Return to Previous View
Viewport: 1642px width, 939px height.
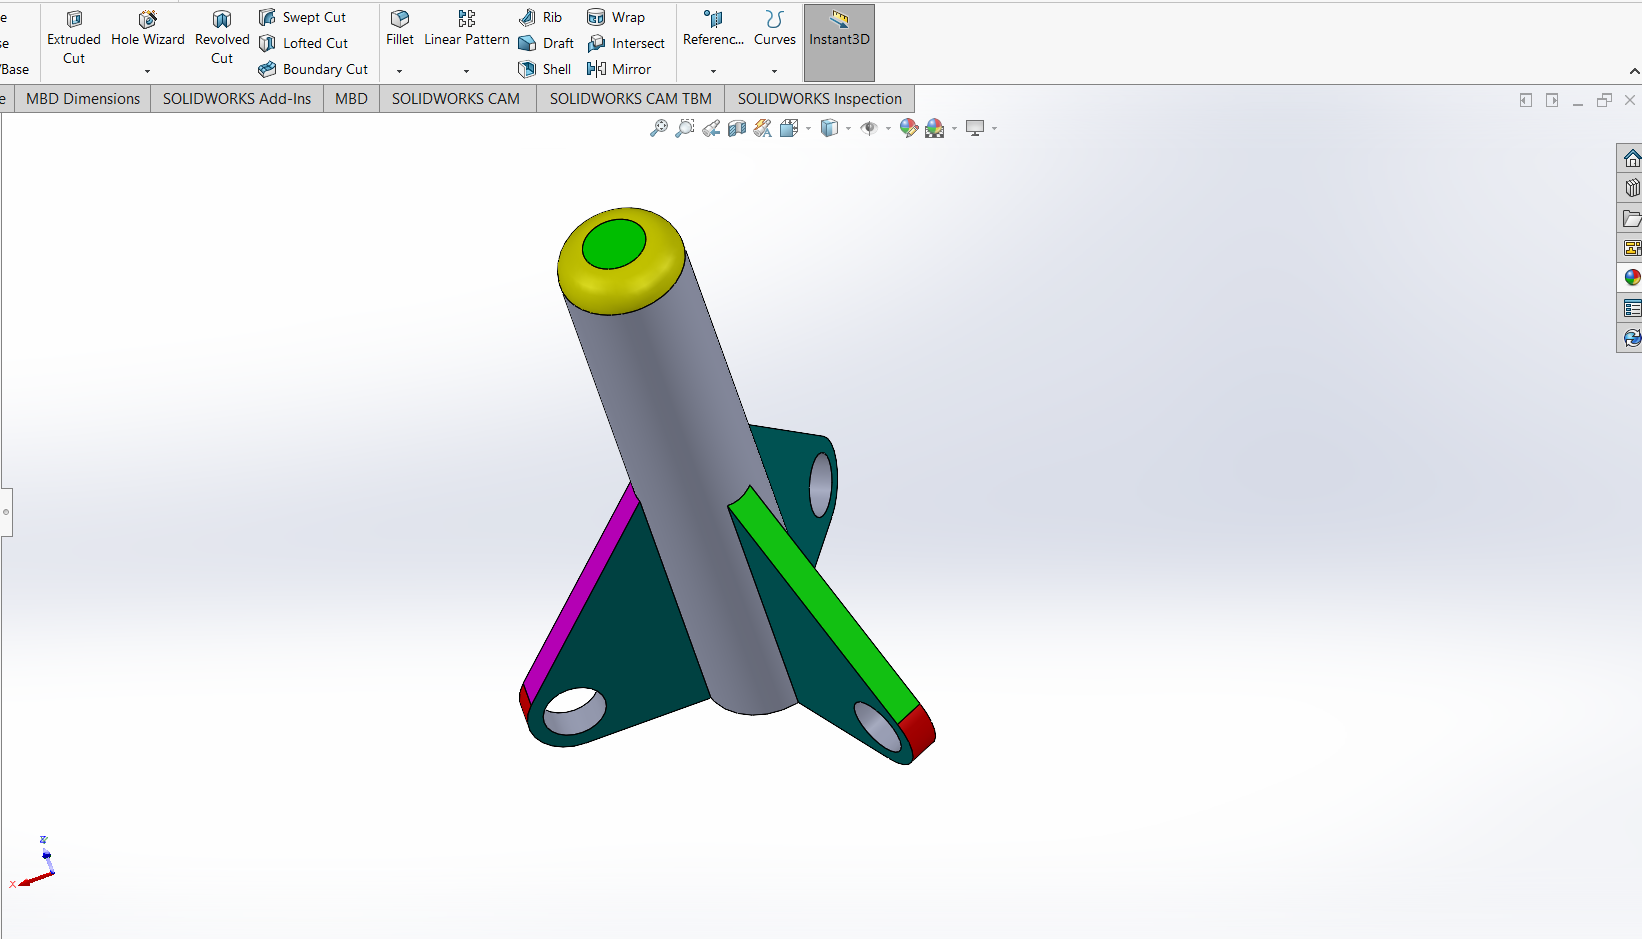[x=711, y=128]
